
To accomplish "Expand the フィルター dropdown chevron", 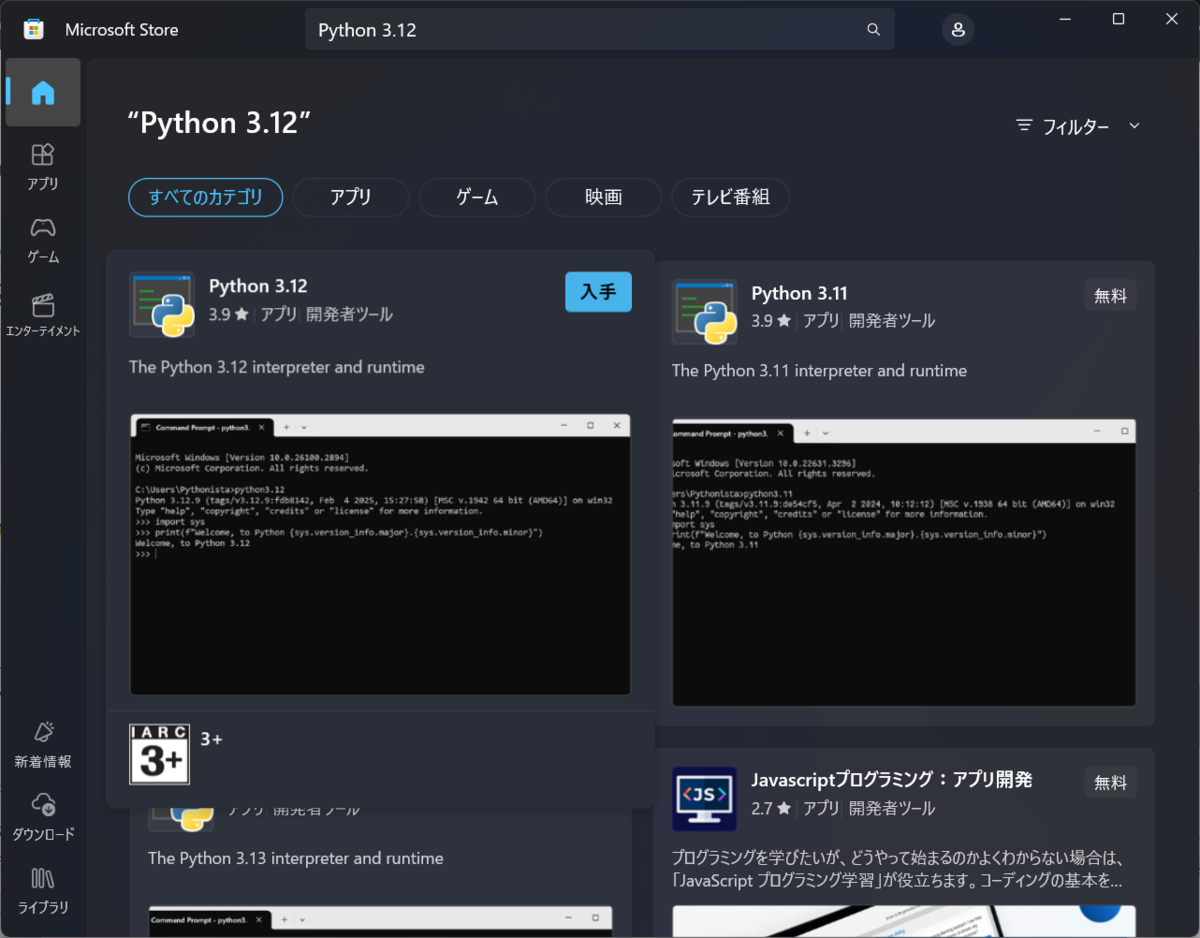I will [x=1134, y=125].
